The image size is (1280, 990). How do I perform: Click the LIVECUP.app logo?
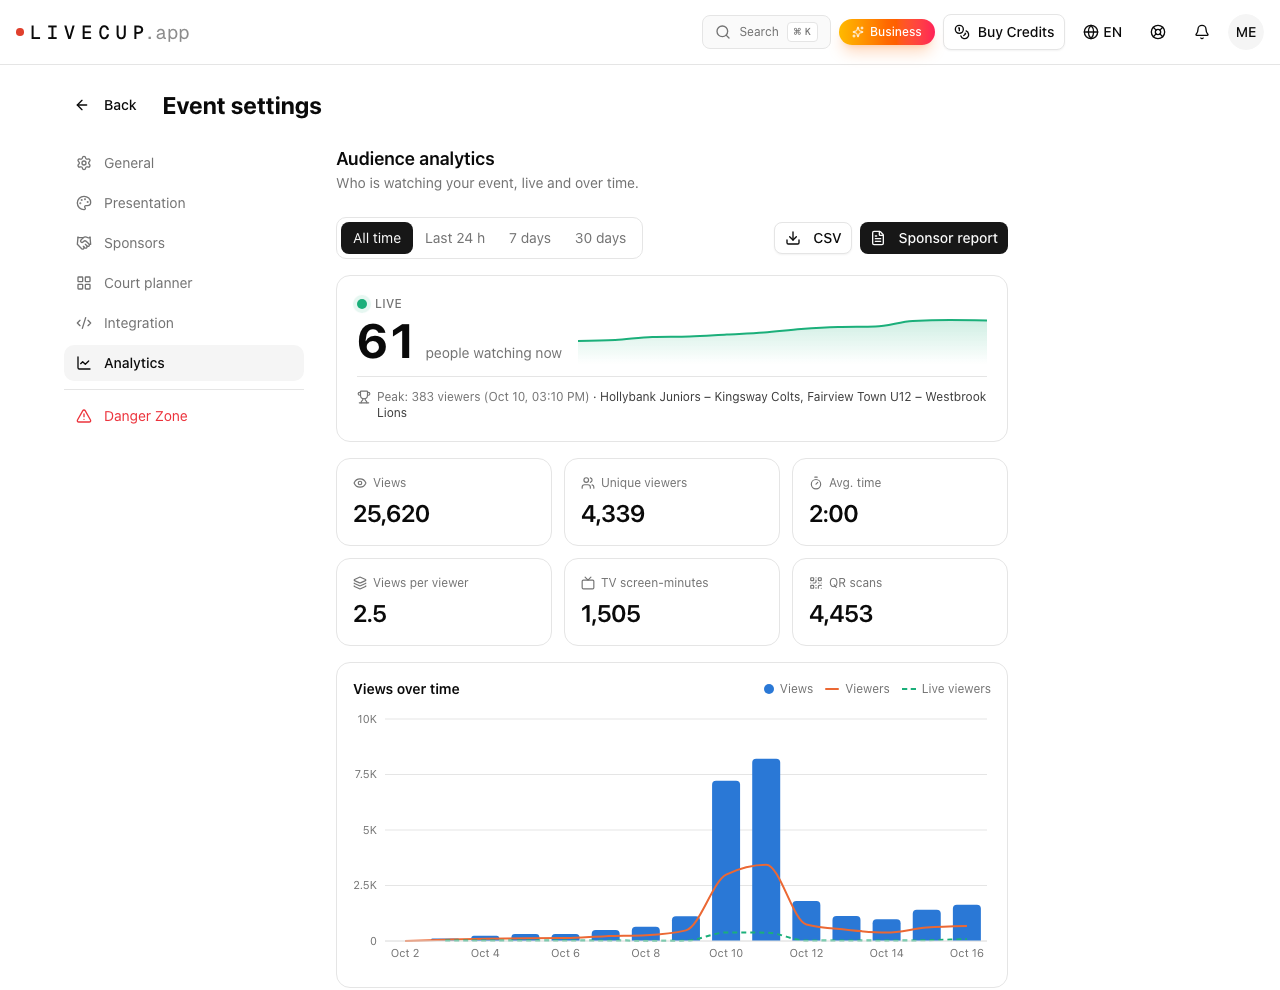(103, 32)
